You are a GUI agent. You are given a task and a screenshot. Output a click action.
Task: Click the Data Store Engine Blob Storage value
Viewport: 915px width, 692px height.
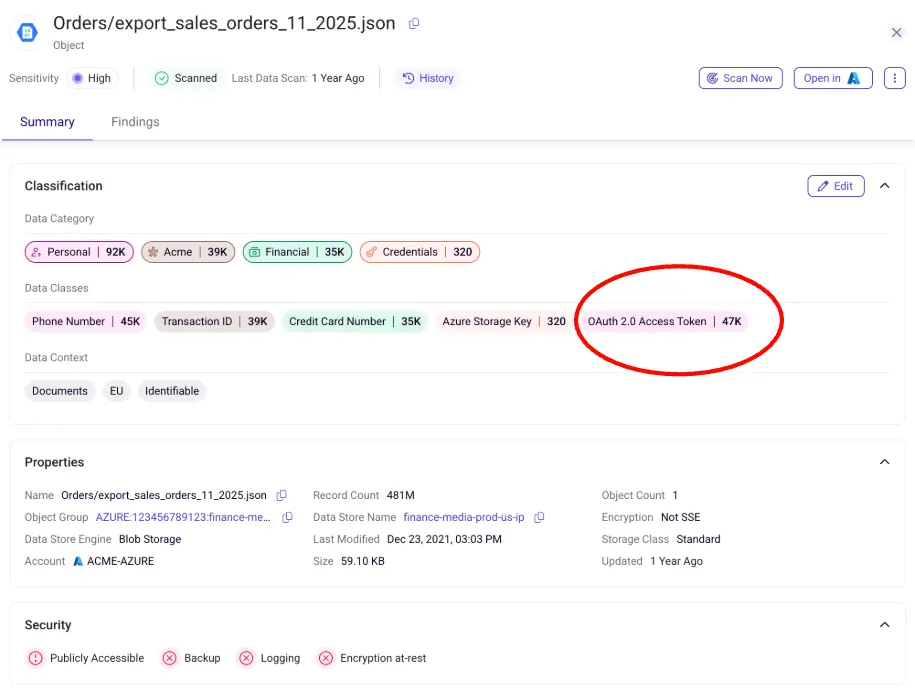150,539
